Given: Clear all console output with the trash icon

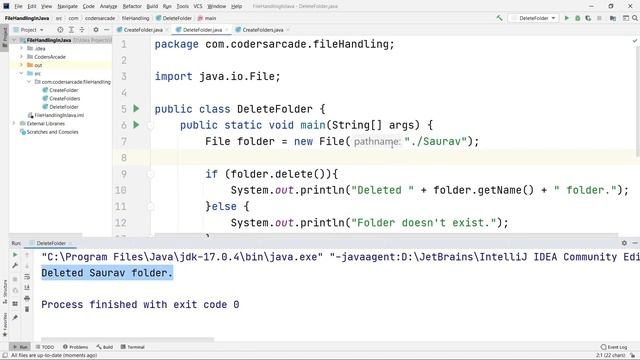Looking at the screenshot, I should coord(27,309).
